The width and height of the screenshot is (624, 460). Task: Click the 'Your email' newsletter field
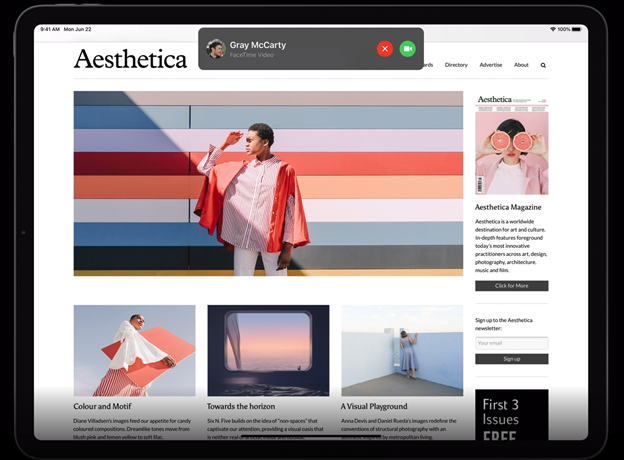(512, 343)
